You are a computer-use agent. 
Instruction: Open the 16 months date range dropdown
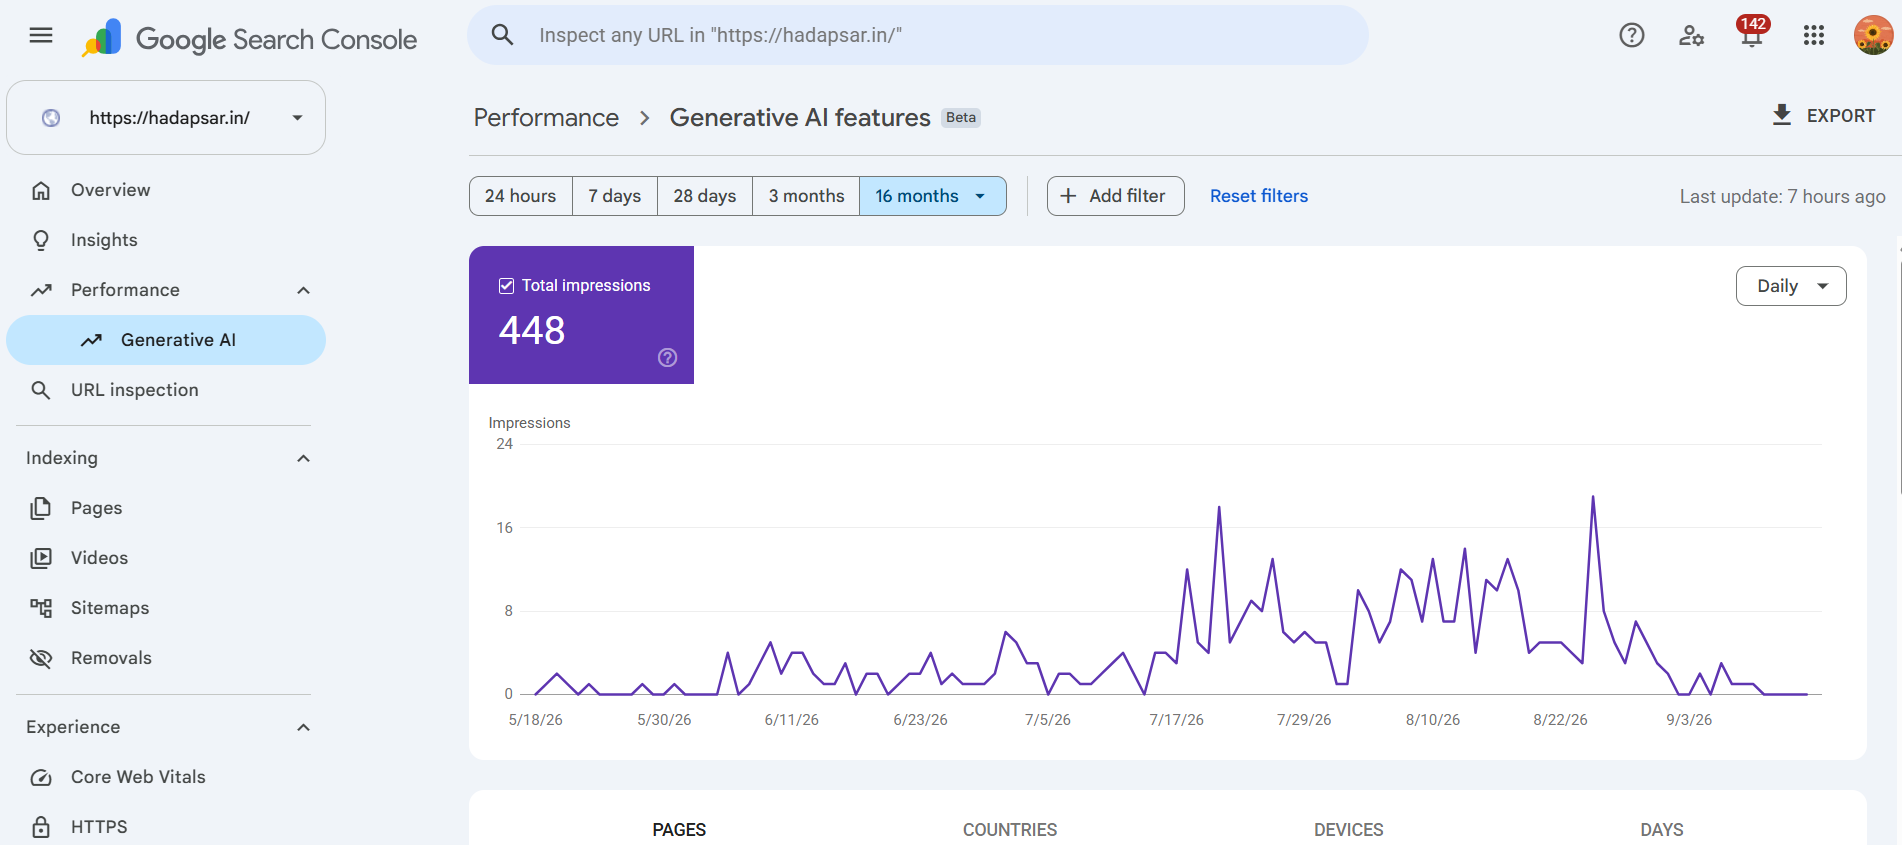[x=933, y=196]
